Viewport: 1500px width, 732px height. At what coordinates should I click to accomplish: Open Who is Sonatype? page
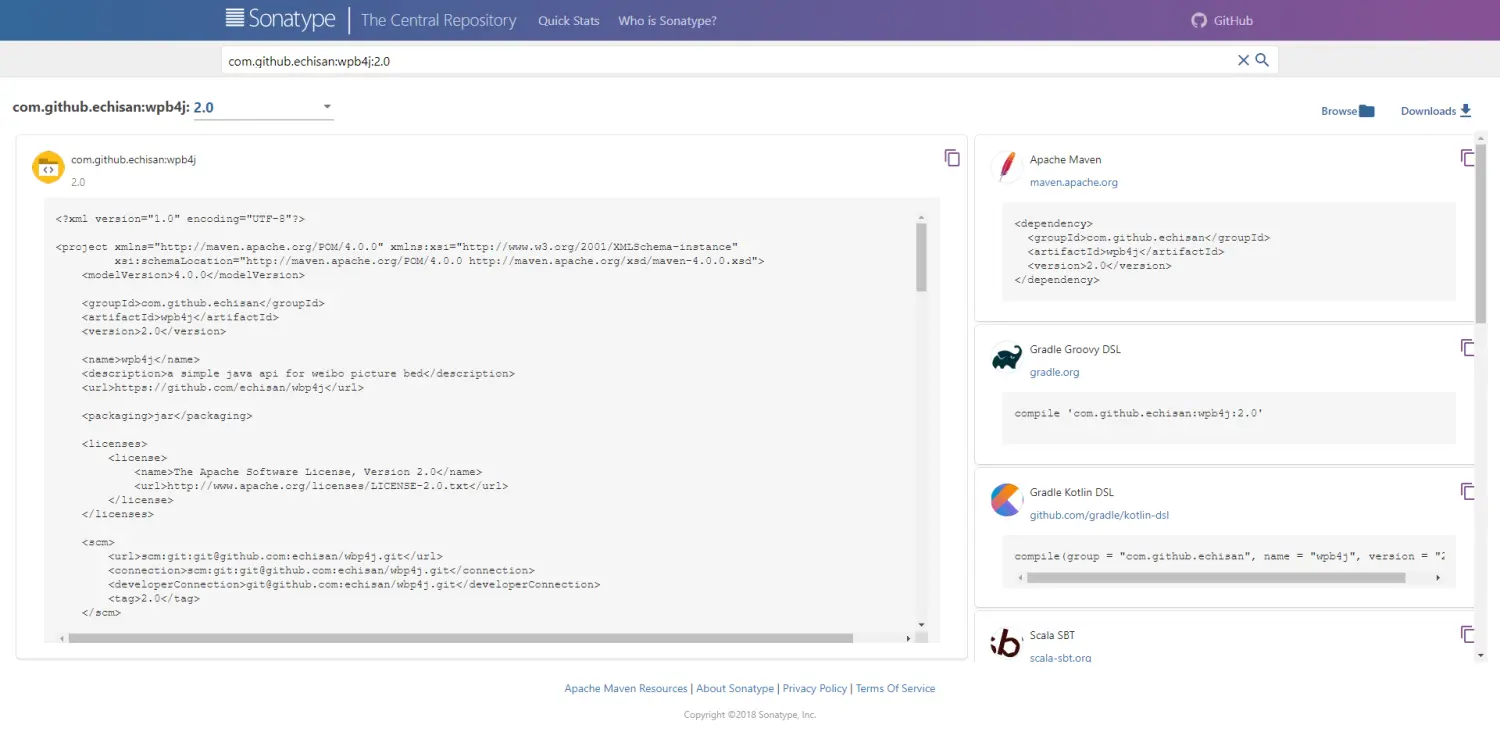pyautogui.click(x=667, y=20)
